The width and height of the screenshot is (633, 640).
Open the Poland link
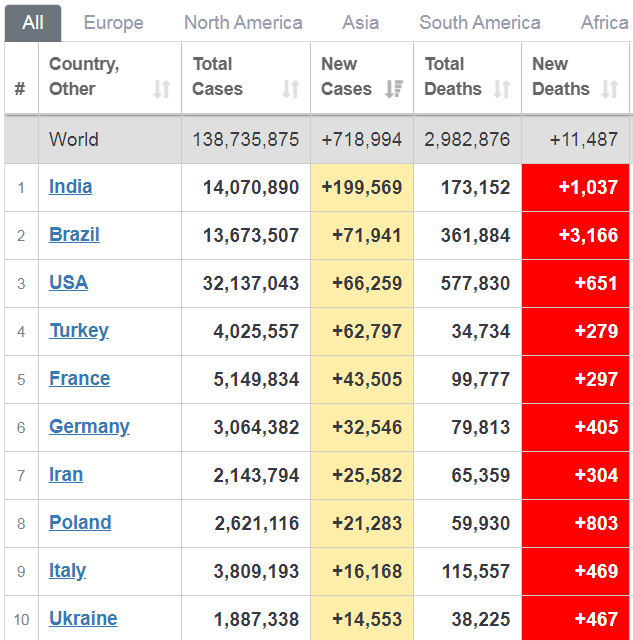[x=80, y=523]
